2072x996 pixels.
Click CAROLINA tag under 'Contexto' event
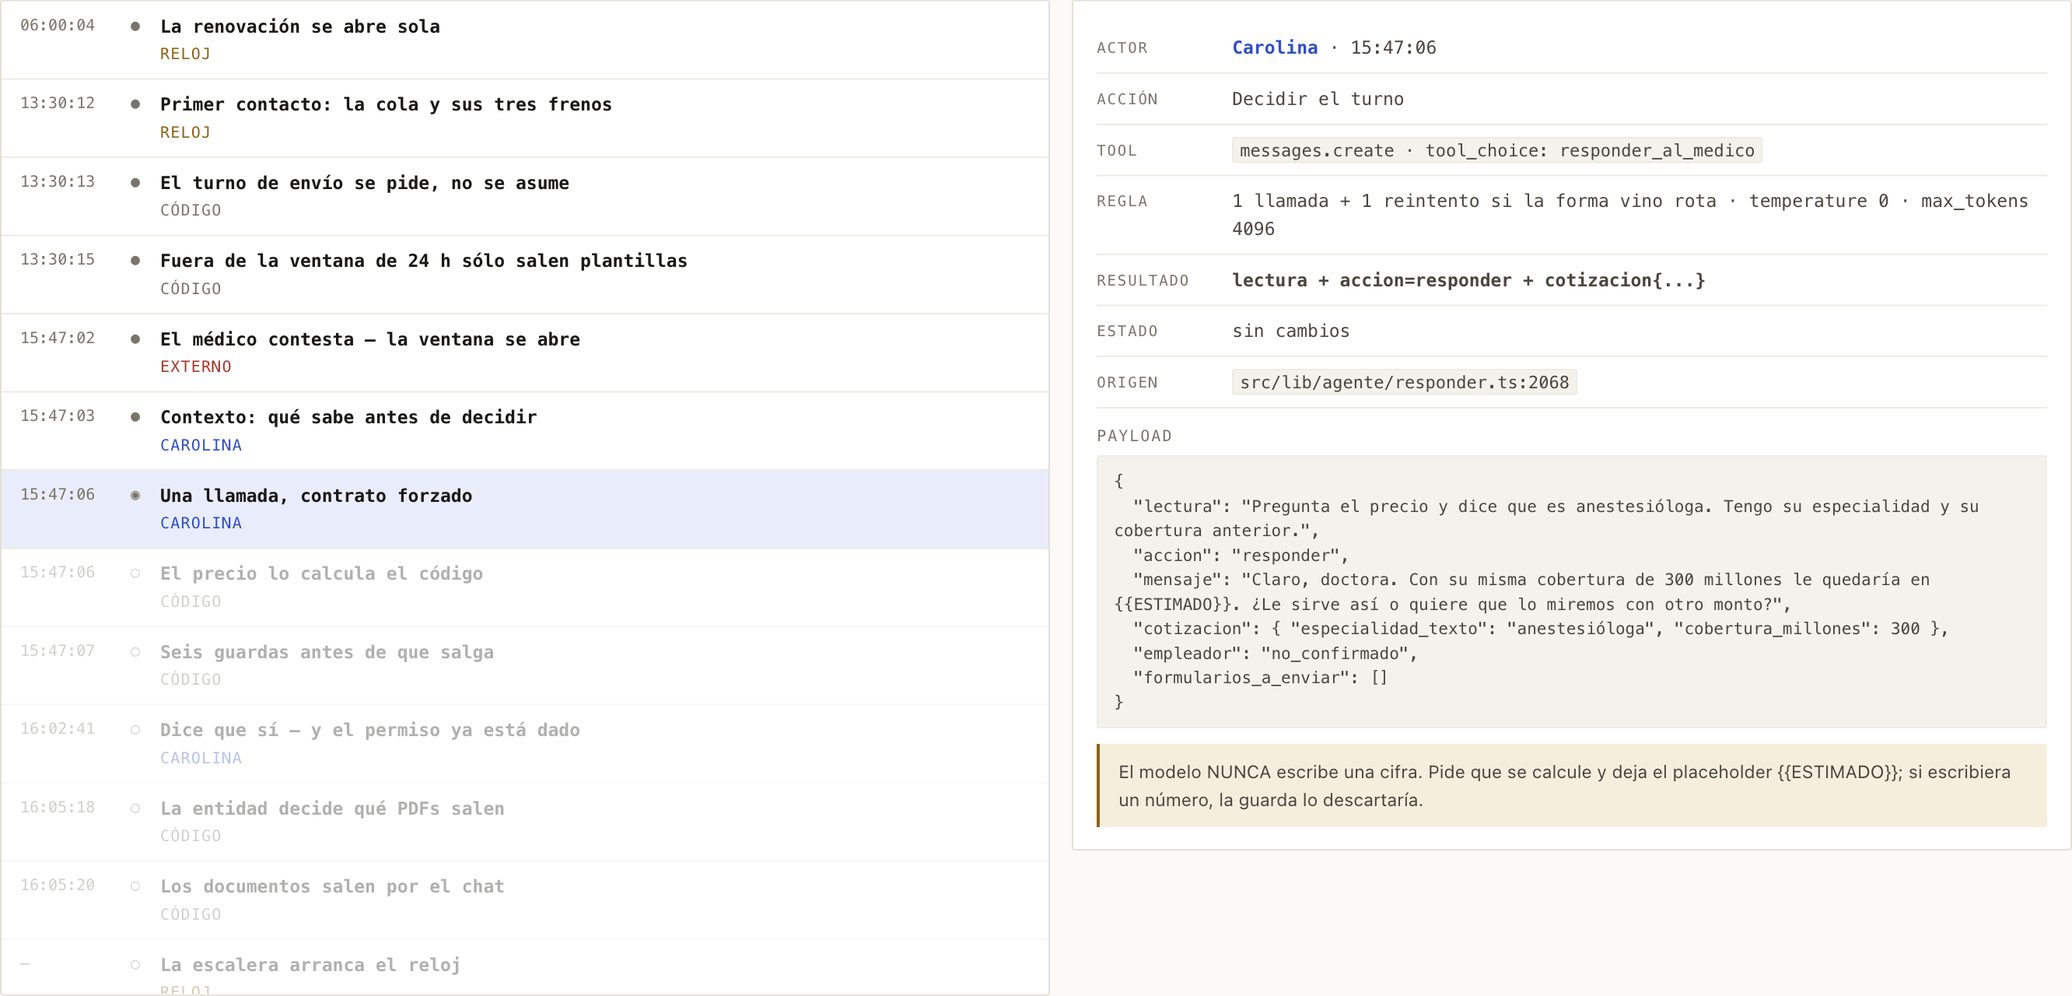[x=201, y=445]
